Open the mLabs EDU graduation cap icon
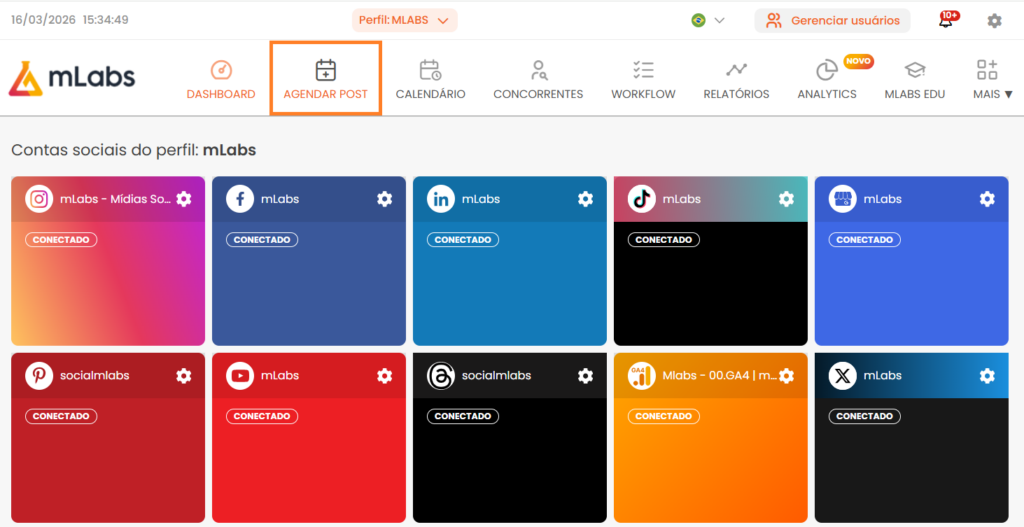Viewport: 1024px width, 527px height. (x=914, y=70)
